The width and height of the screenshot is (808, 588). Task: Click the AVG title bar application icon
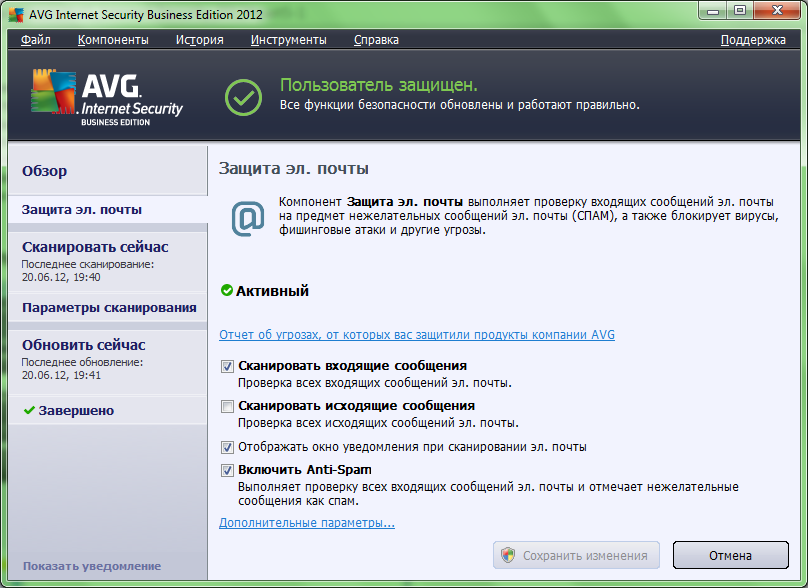click(16, 14)
